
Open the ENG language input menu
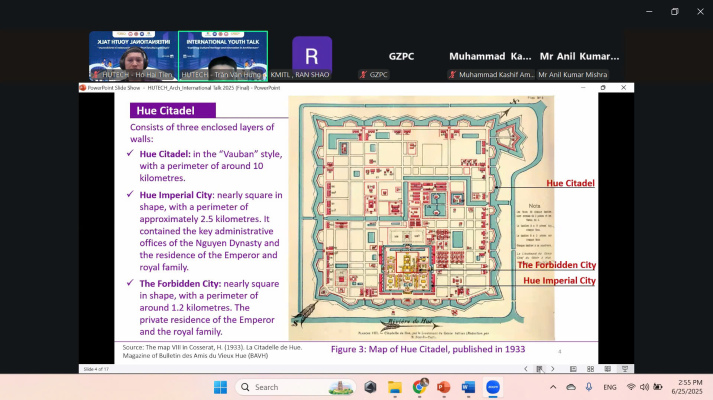point(609,387)
